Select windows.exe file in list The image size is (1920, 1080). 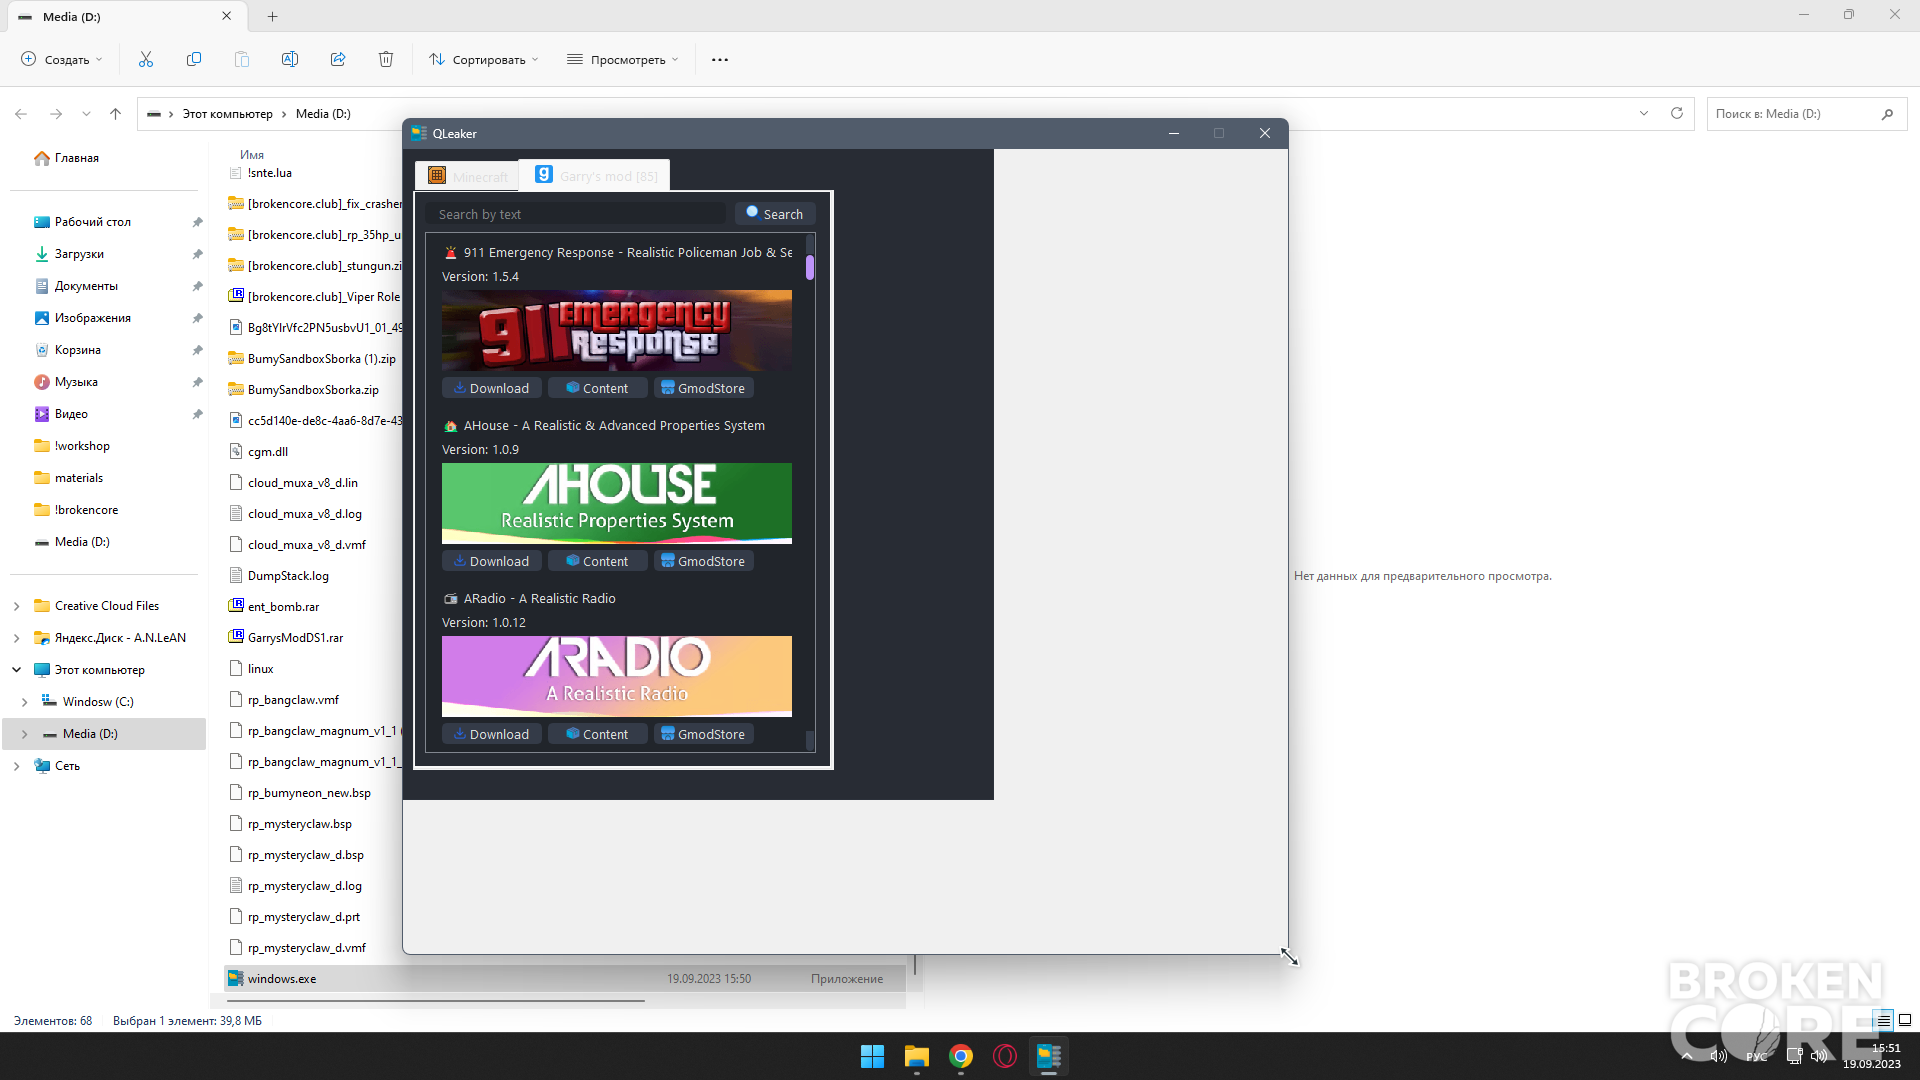click(x=565, y=979)
